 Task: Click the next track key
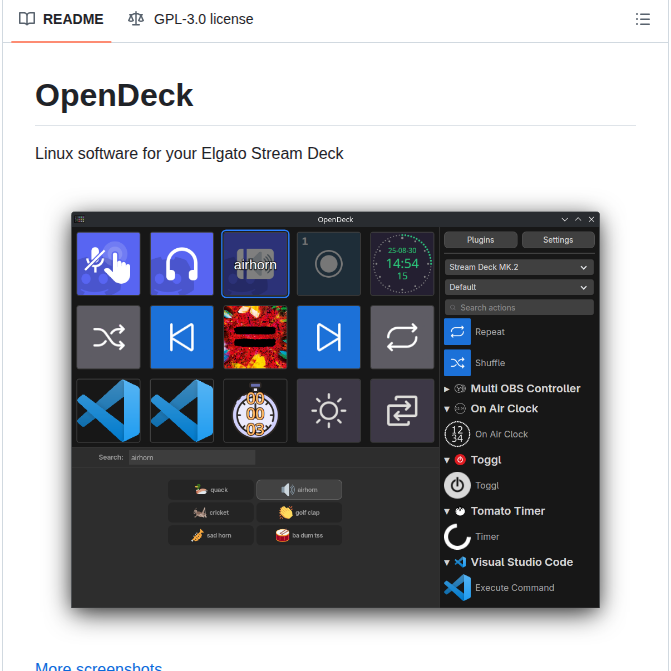click(329, 337)
